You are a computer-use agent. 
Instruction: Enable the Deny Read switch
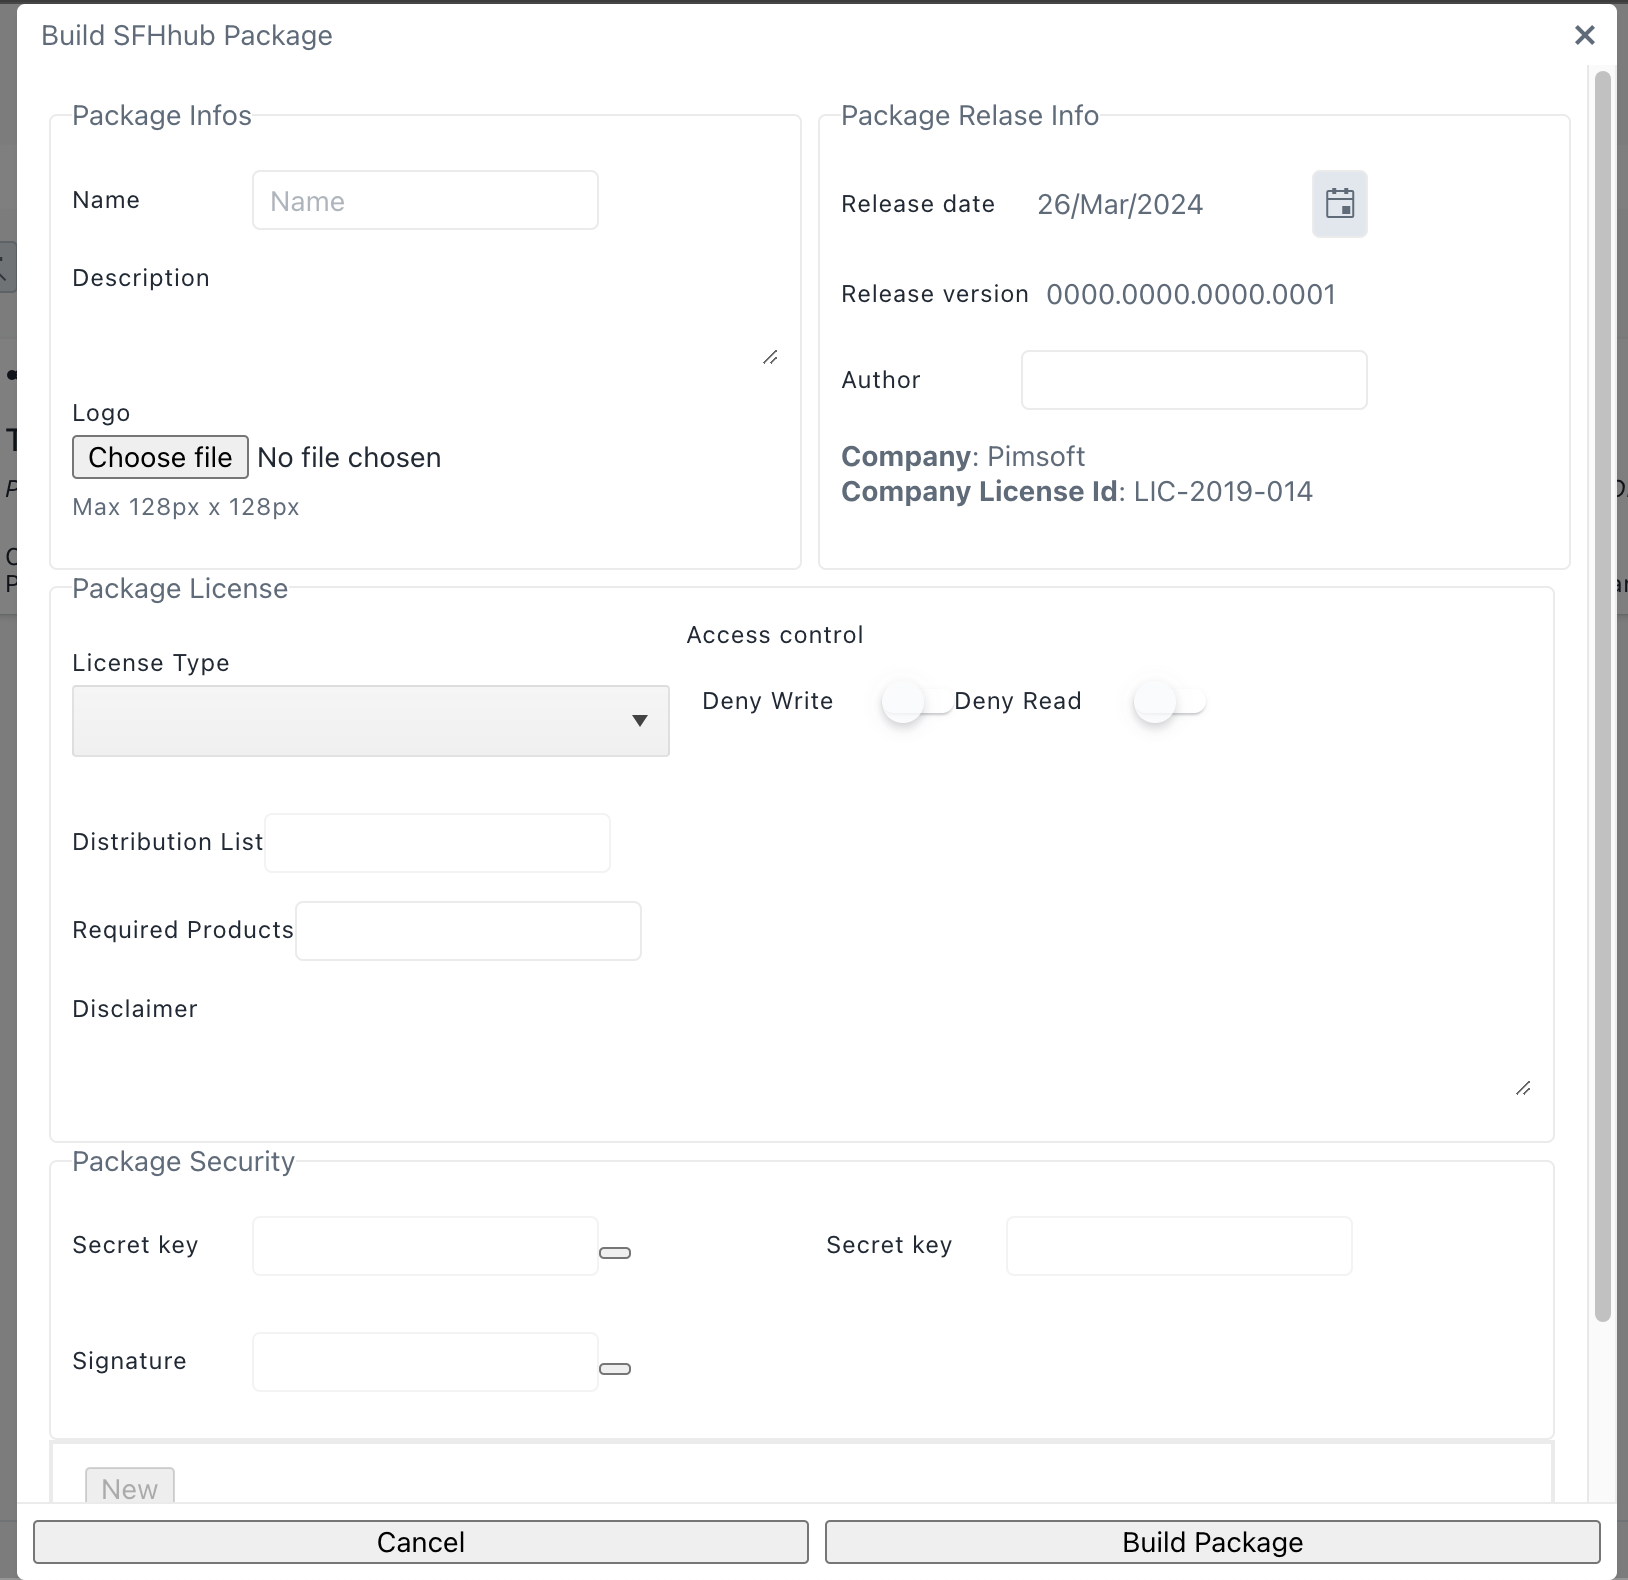pos(1168,702)
